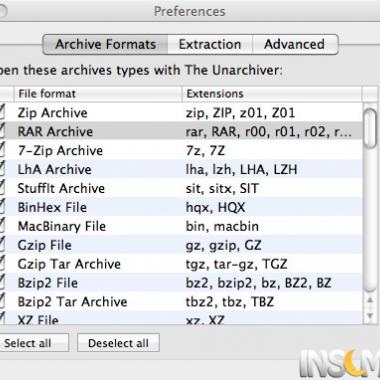Screen dimensions: 380x380
Task: Select the StuffIt Archive row text
Action: pos(61,188)
